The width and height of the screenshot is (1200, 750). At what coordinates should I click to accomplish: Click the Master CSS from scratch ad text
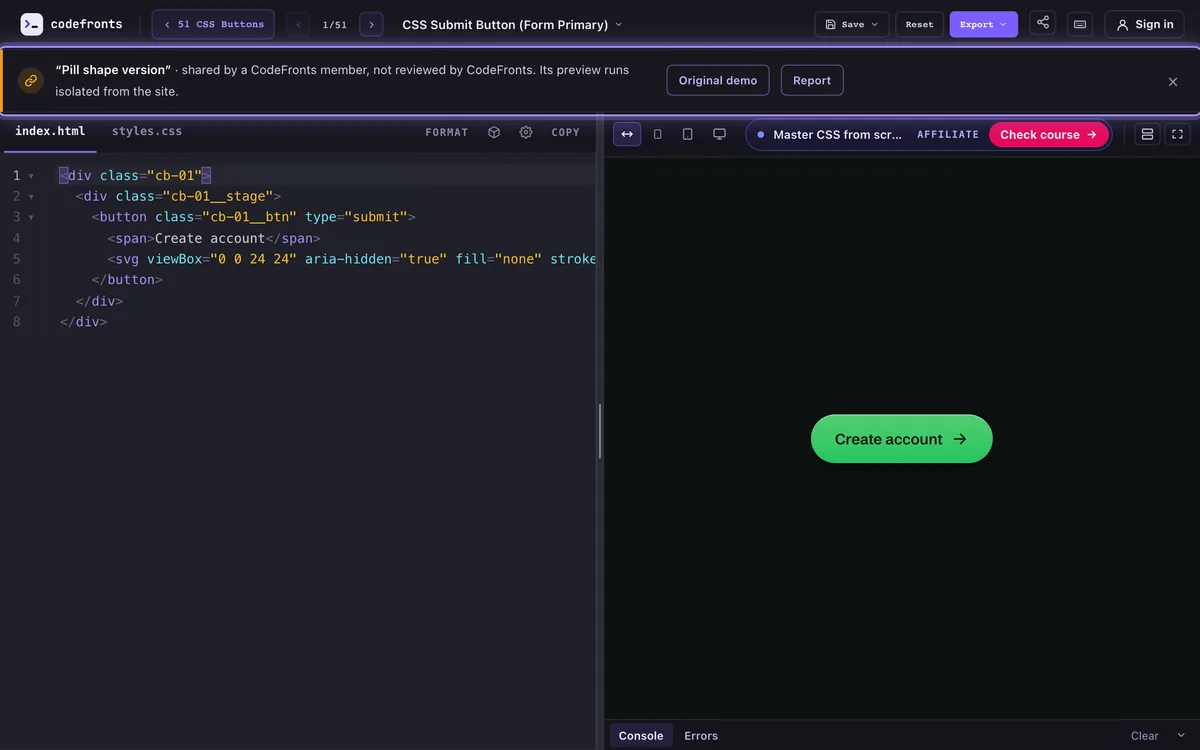pos(837,134)
